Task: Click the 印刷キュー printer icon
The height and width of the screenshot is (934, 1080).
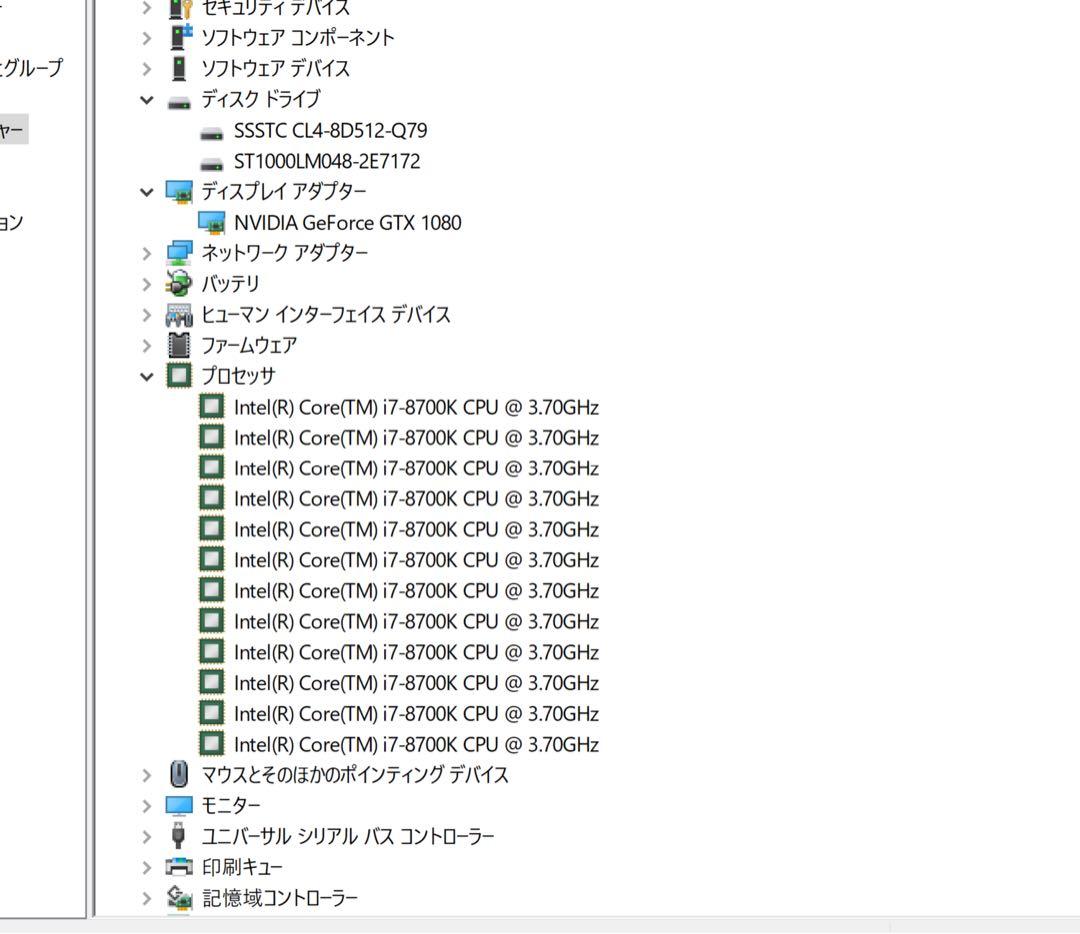Action: [x=181, y=867]
